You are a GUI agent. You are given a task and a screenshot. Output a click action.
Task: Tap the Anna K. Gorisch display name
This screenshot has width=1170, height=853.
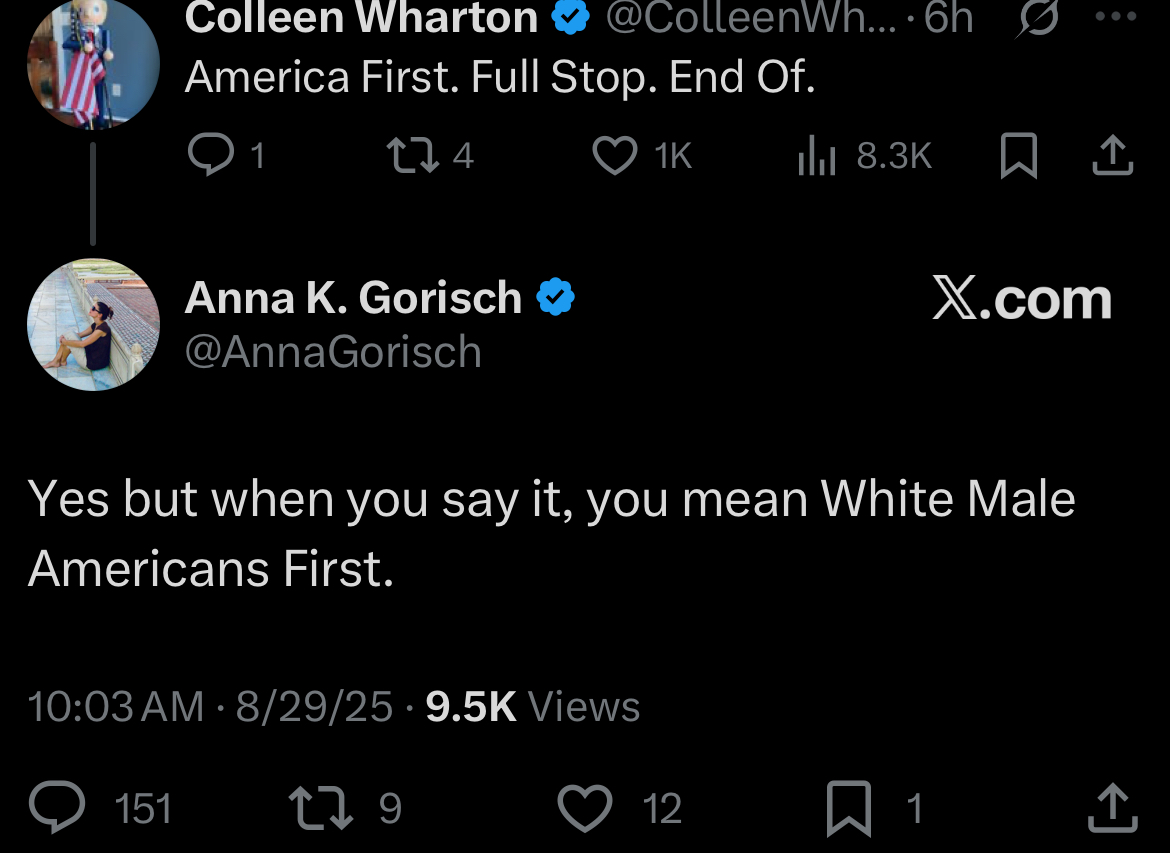point(353,298)
